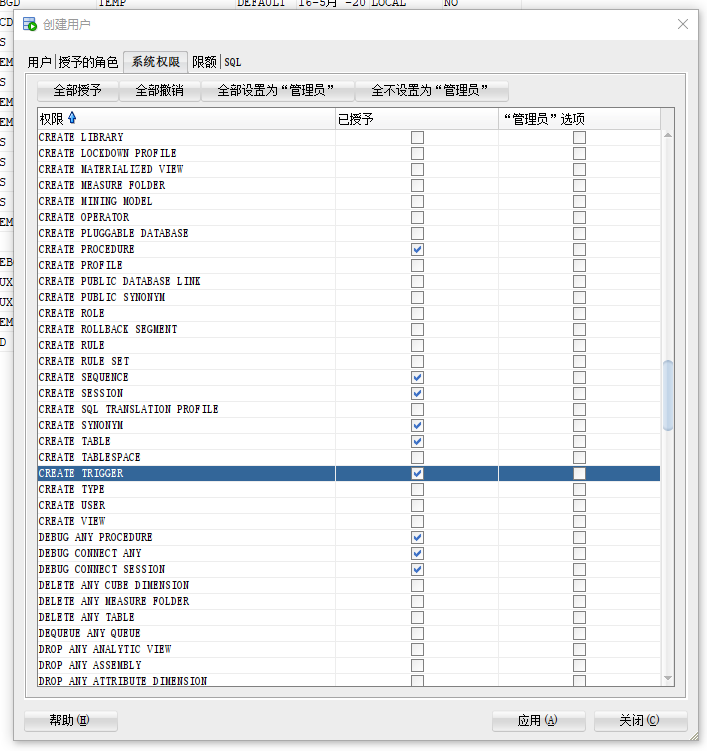Image resolution: width=707 pixels, height=751 pixels.
Task: Click the 全部授予 button
Action: point(77,91)
